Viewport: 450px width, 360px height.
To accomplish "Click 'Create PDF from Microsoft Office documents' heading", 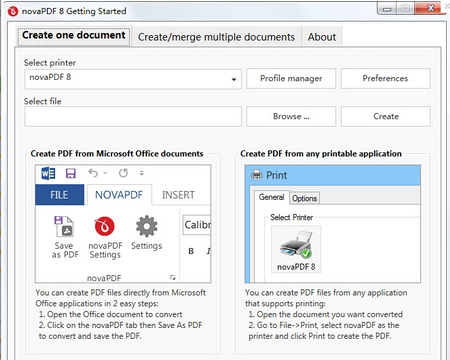I will coord(117,154).
